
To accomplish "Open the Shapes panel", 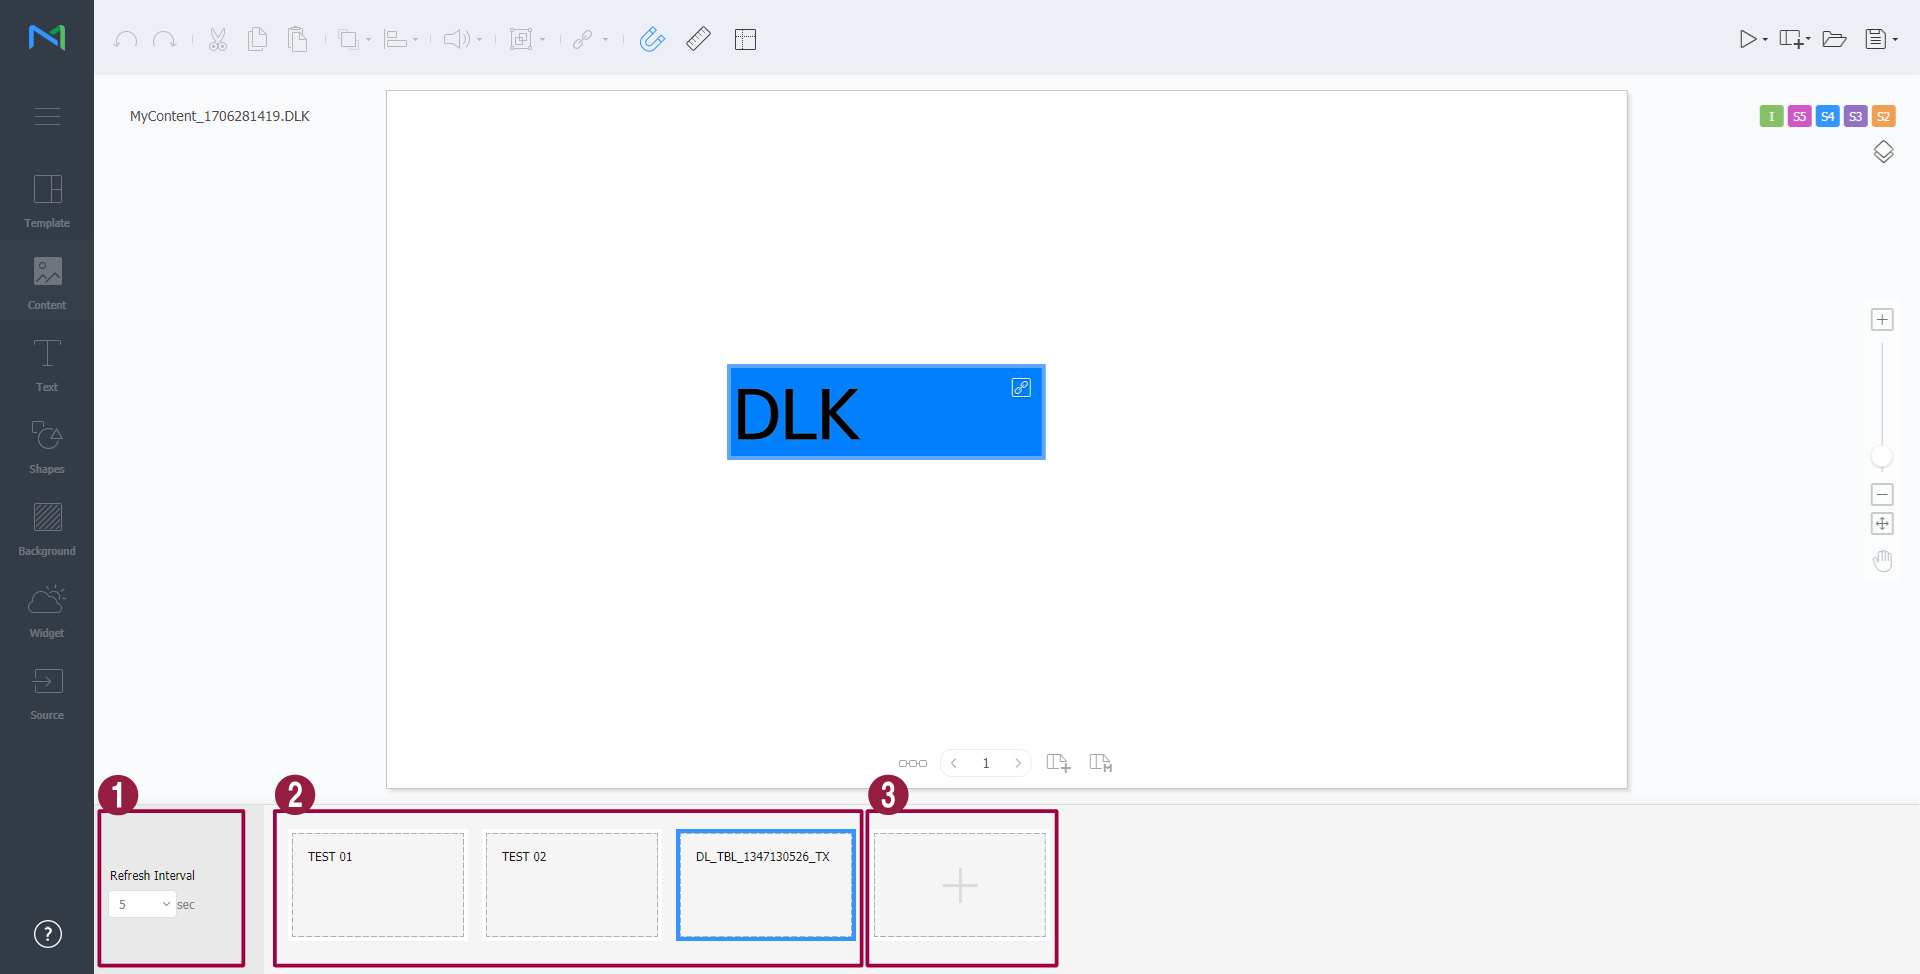I will 47,447.
